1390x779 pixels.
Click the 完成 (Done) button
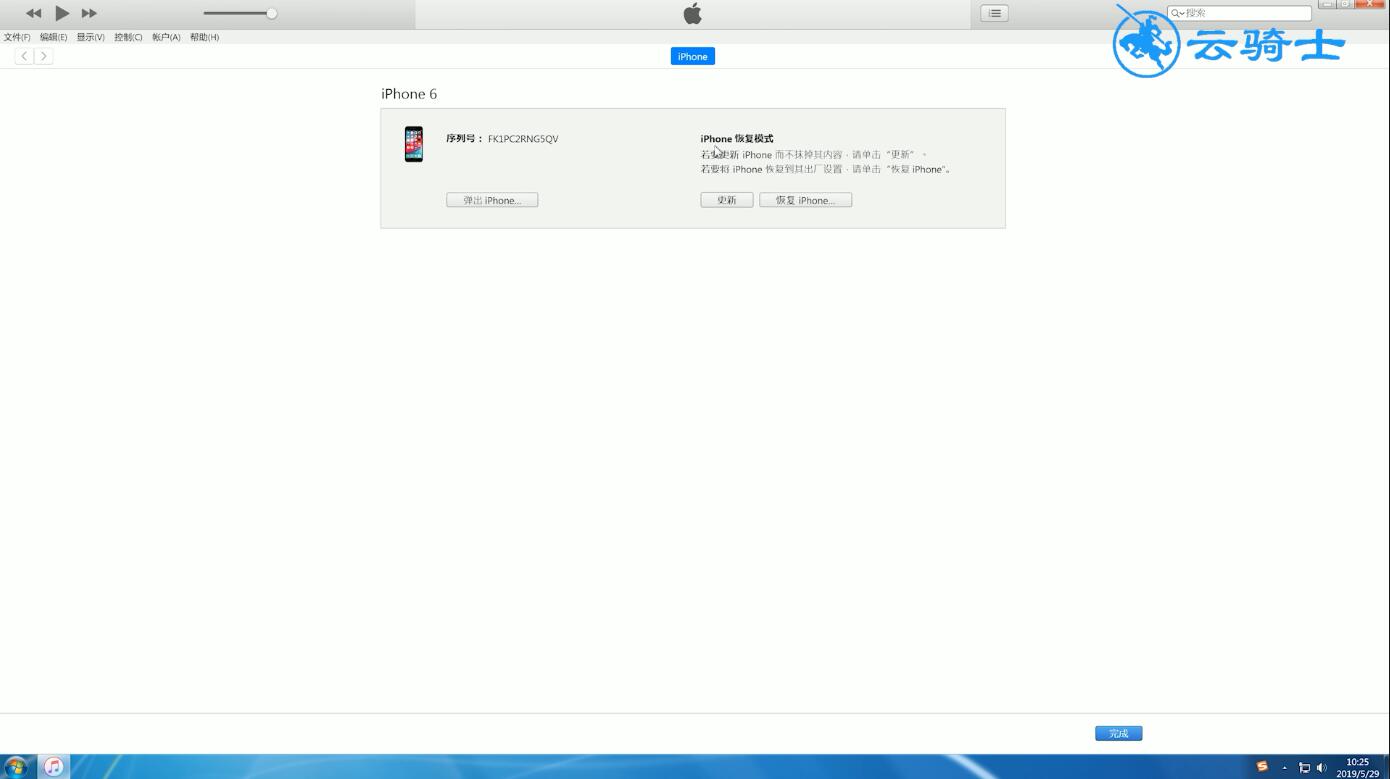1118,733
